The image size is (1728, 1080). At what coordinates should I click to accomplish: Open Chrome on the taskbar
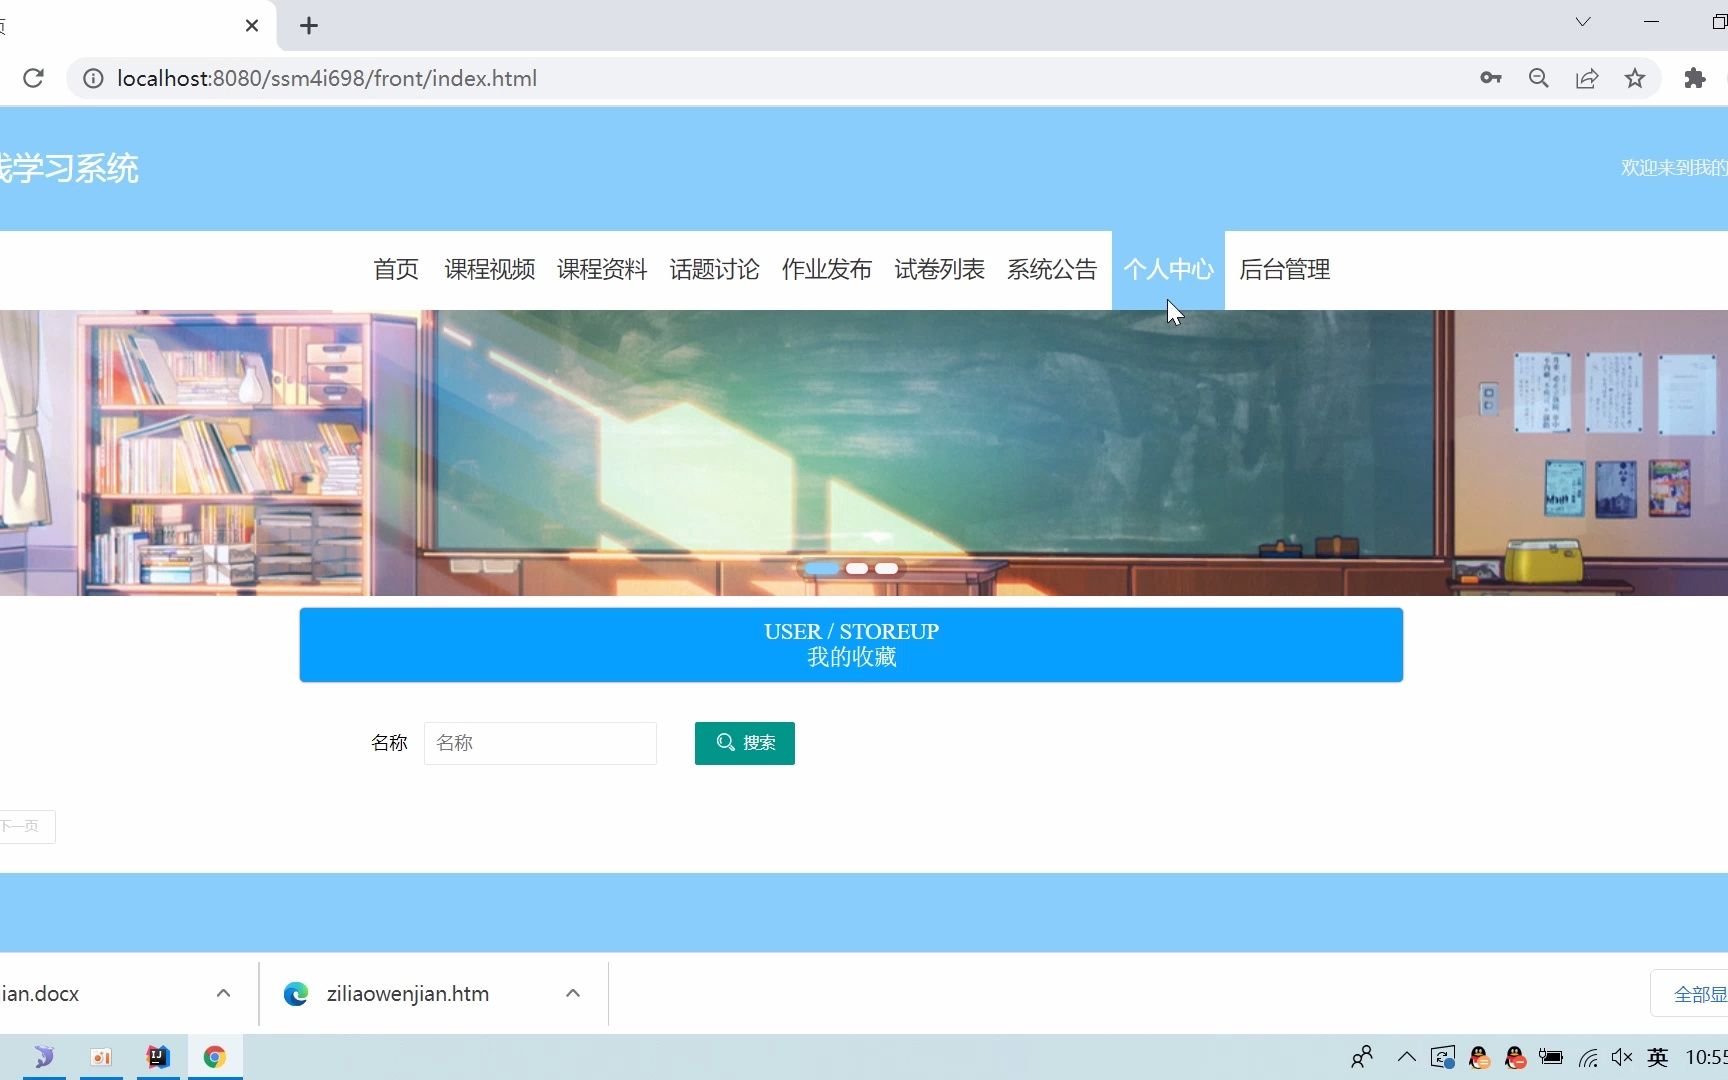coord(215,1057)
